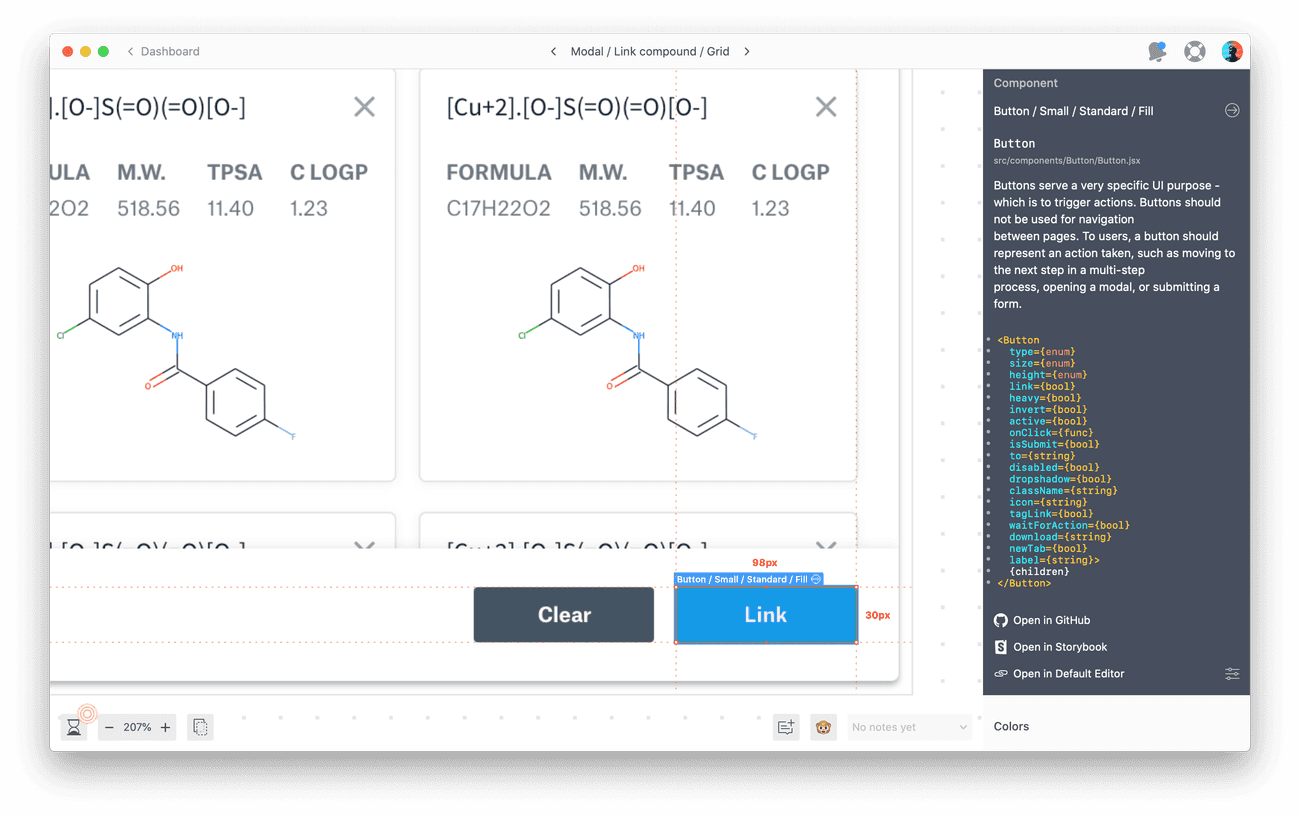Click the lifebuoy help icon
Screen dimensions: 1300x817
[x=1194, y=52]
